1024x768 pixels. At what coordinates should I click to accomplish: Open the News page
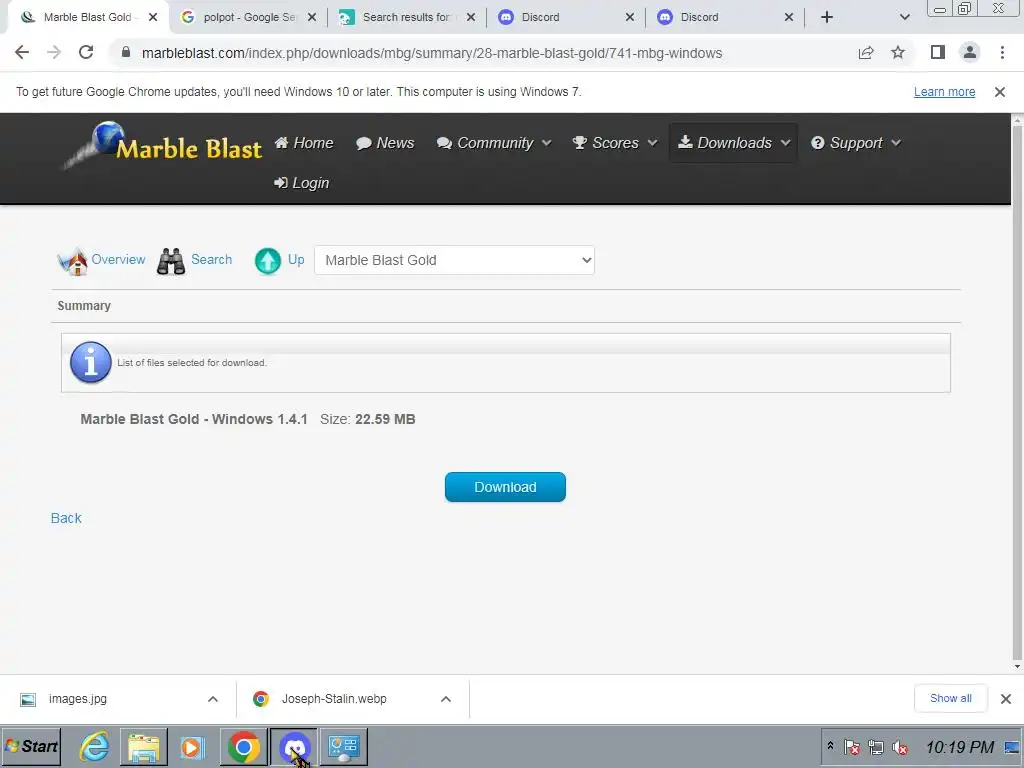[x=385, y=143]
